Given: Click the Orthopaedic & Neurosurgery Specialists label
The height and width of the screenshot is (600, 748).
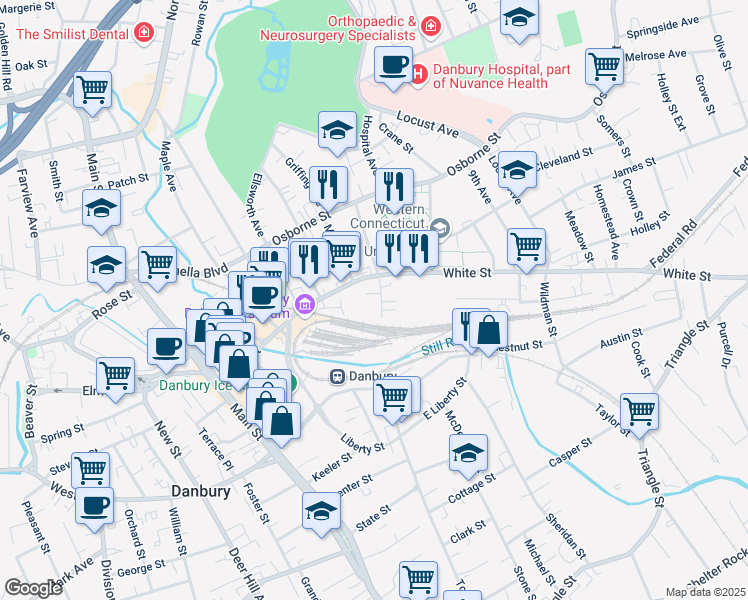Looking at the screenshot, I should coord(338,28).
